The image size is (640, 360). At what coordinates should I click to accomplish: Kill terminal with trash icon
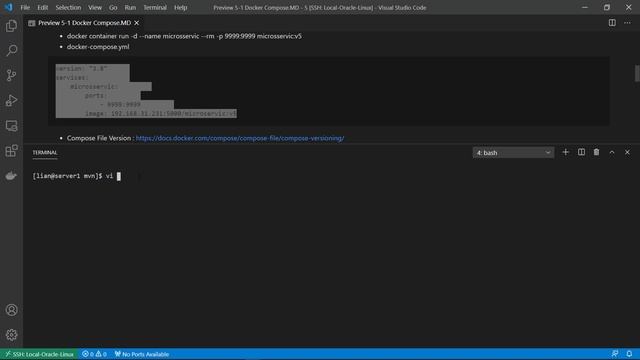596,152
